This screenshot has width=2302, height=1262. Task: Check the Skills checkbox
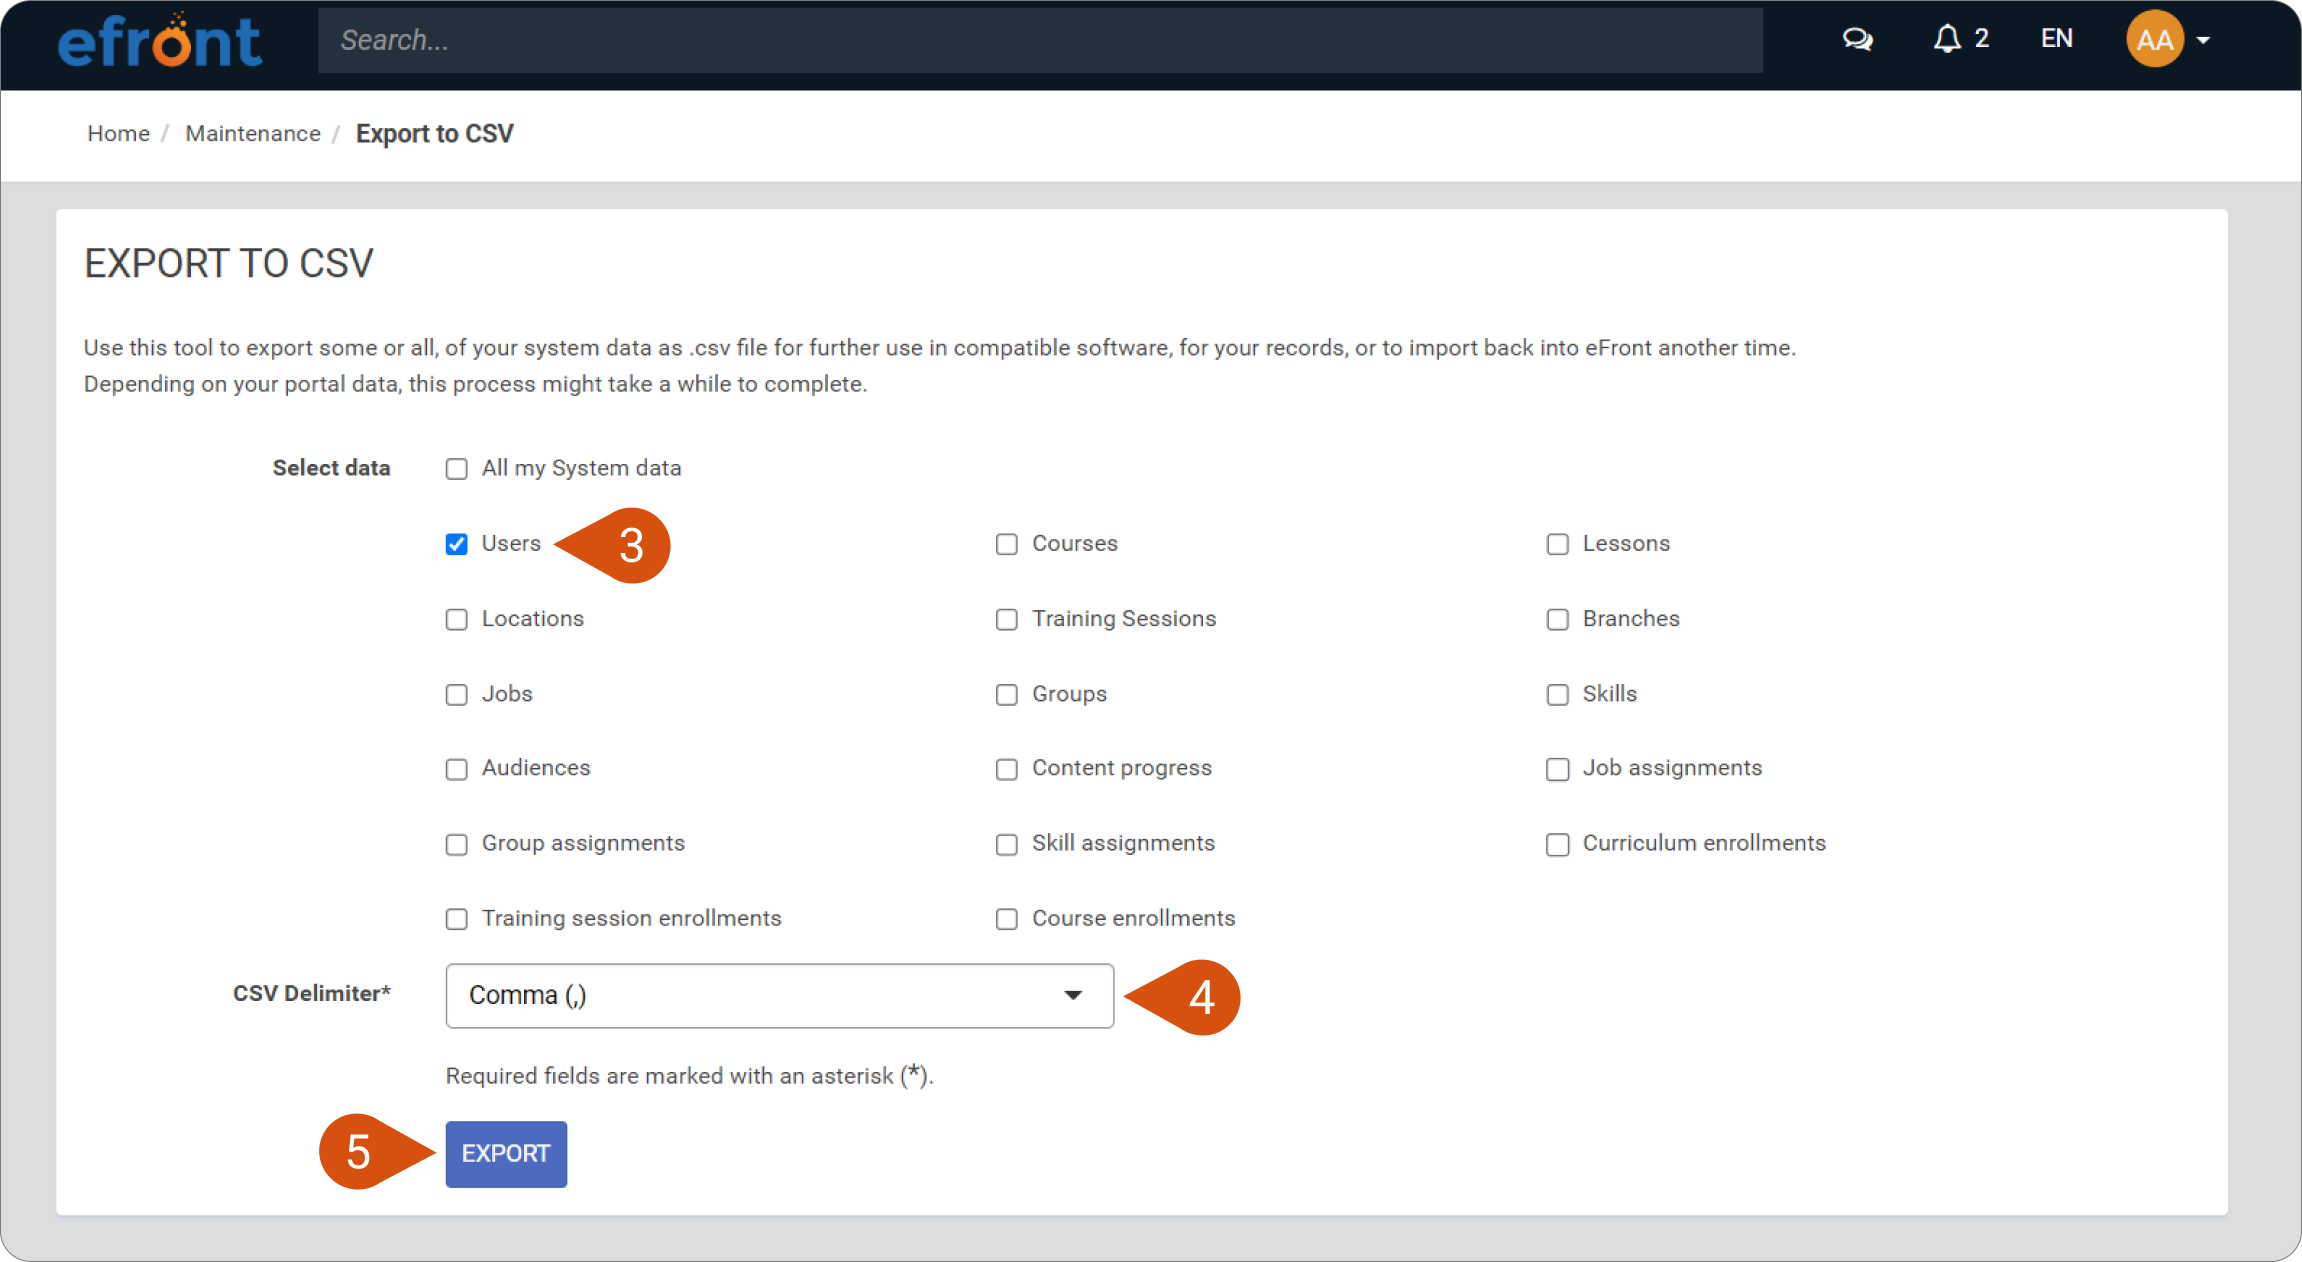(1558, 694)
